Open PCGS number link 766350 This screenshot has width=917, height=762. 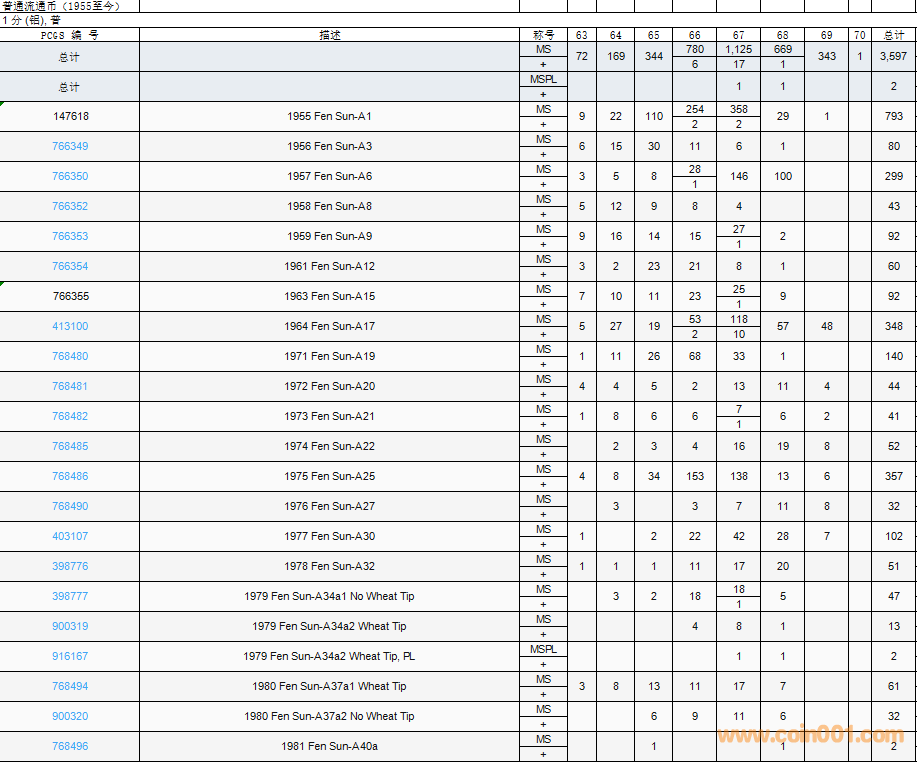pos(70,177)
